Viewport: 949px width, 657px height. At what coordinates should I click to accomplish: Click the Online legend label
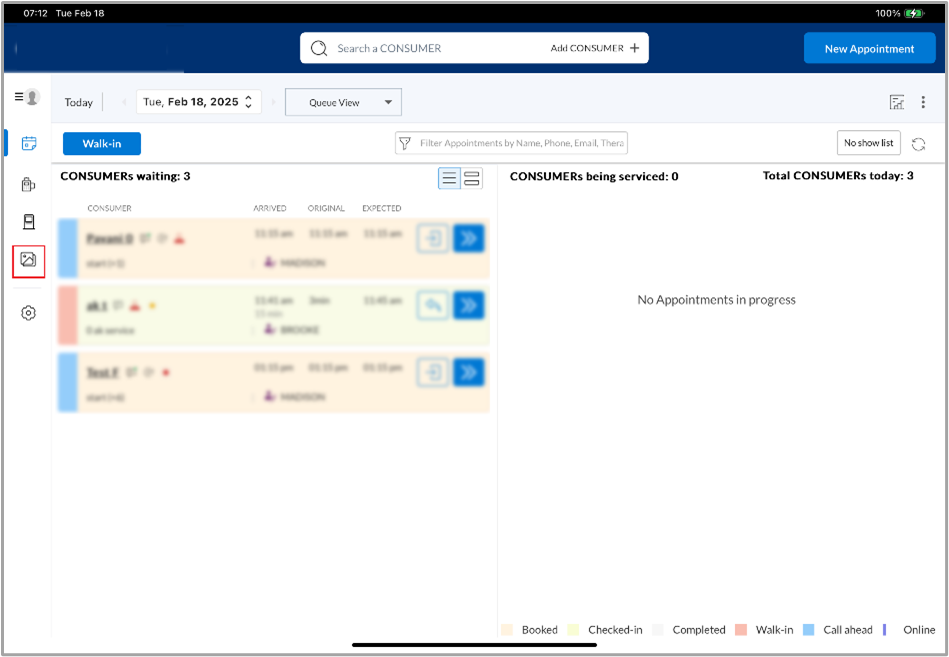(919, 630)
